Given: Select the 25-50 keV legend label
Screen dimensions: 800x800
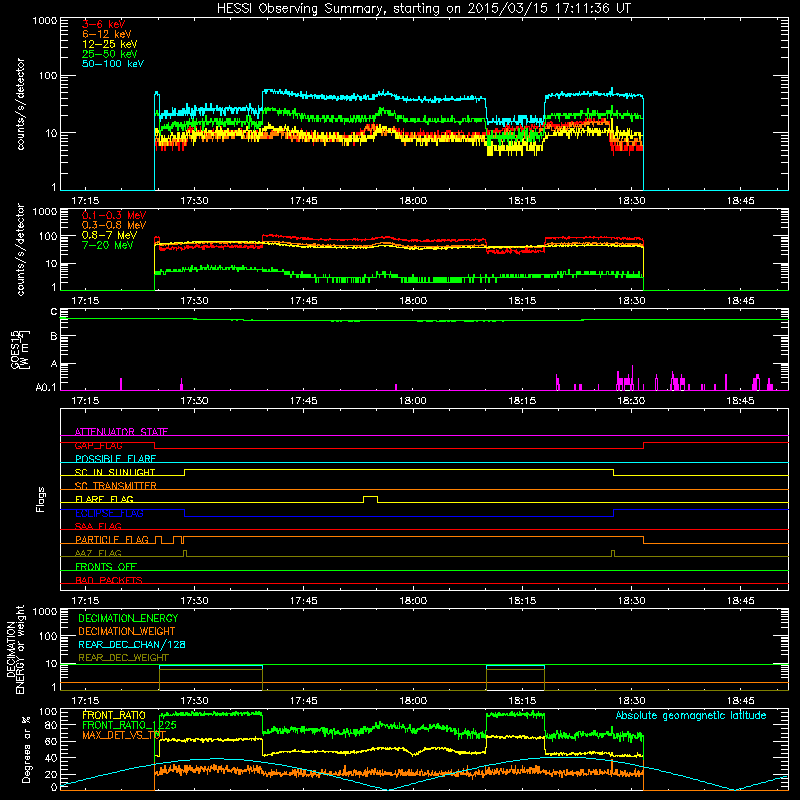Looking at the screenshot, I should [110, 54].
